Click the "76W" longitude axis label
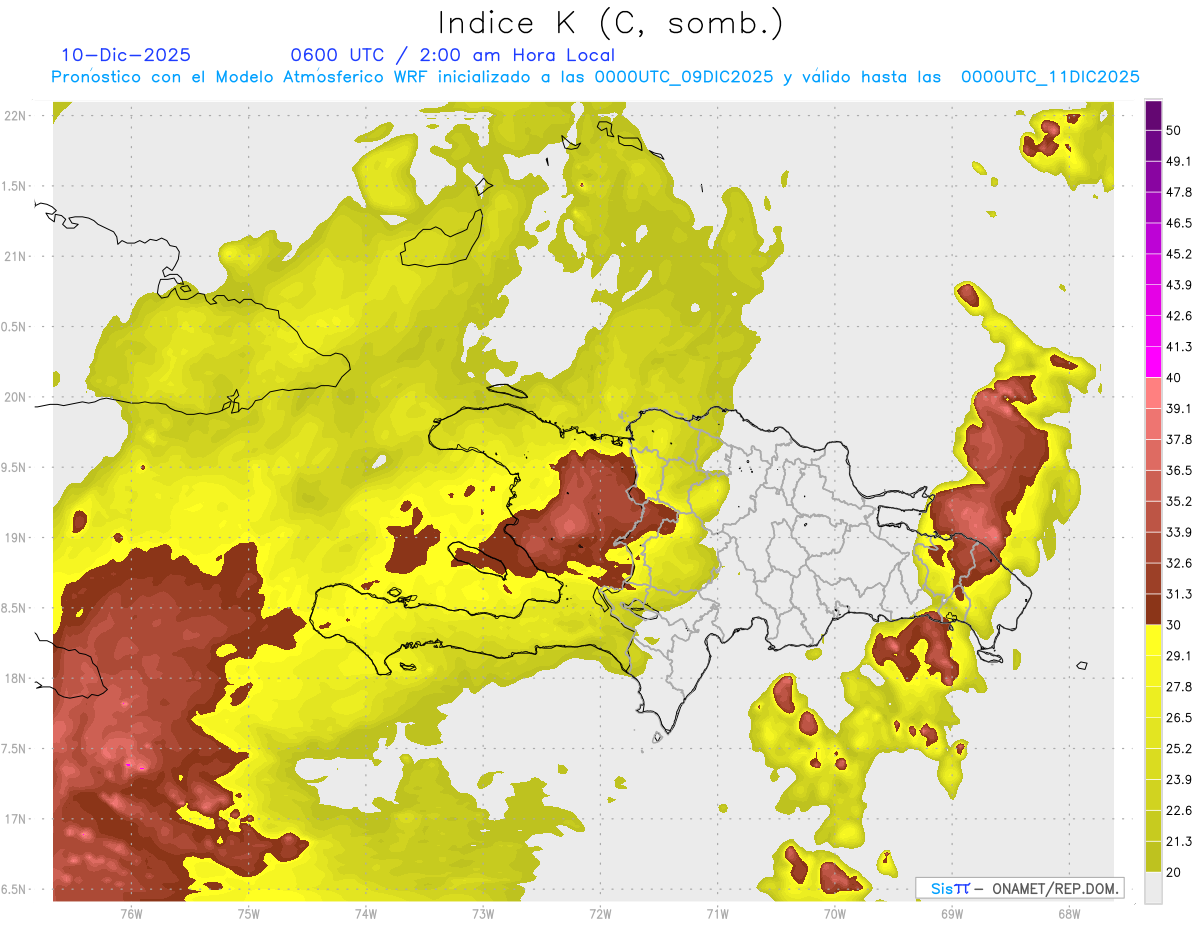 click(x=131, y=913)
